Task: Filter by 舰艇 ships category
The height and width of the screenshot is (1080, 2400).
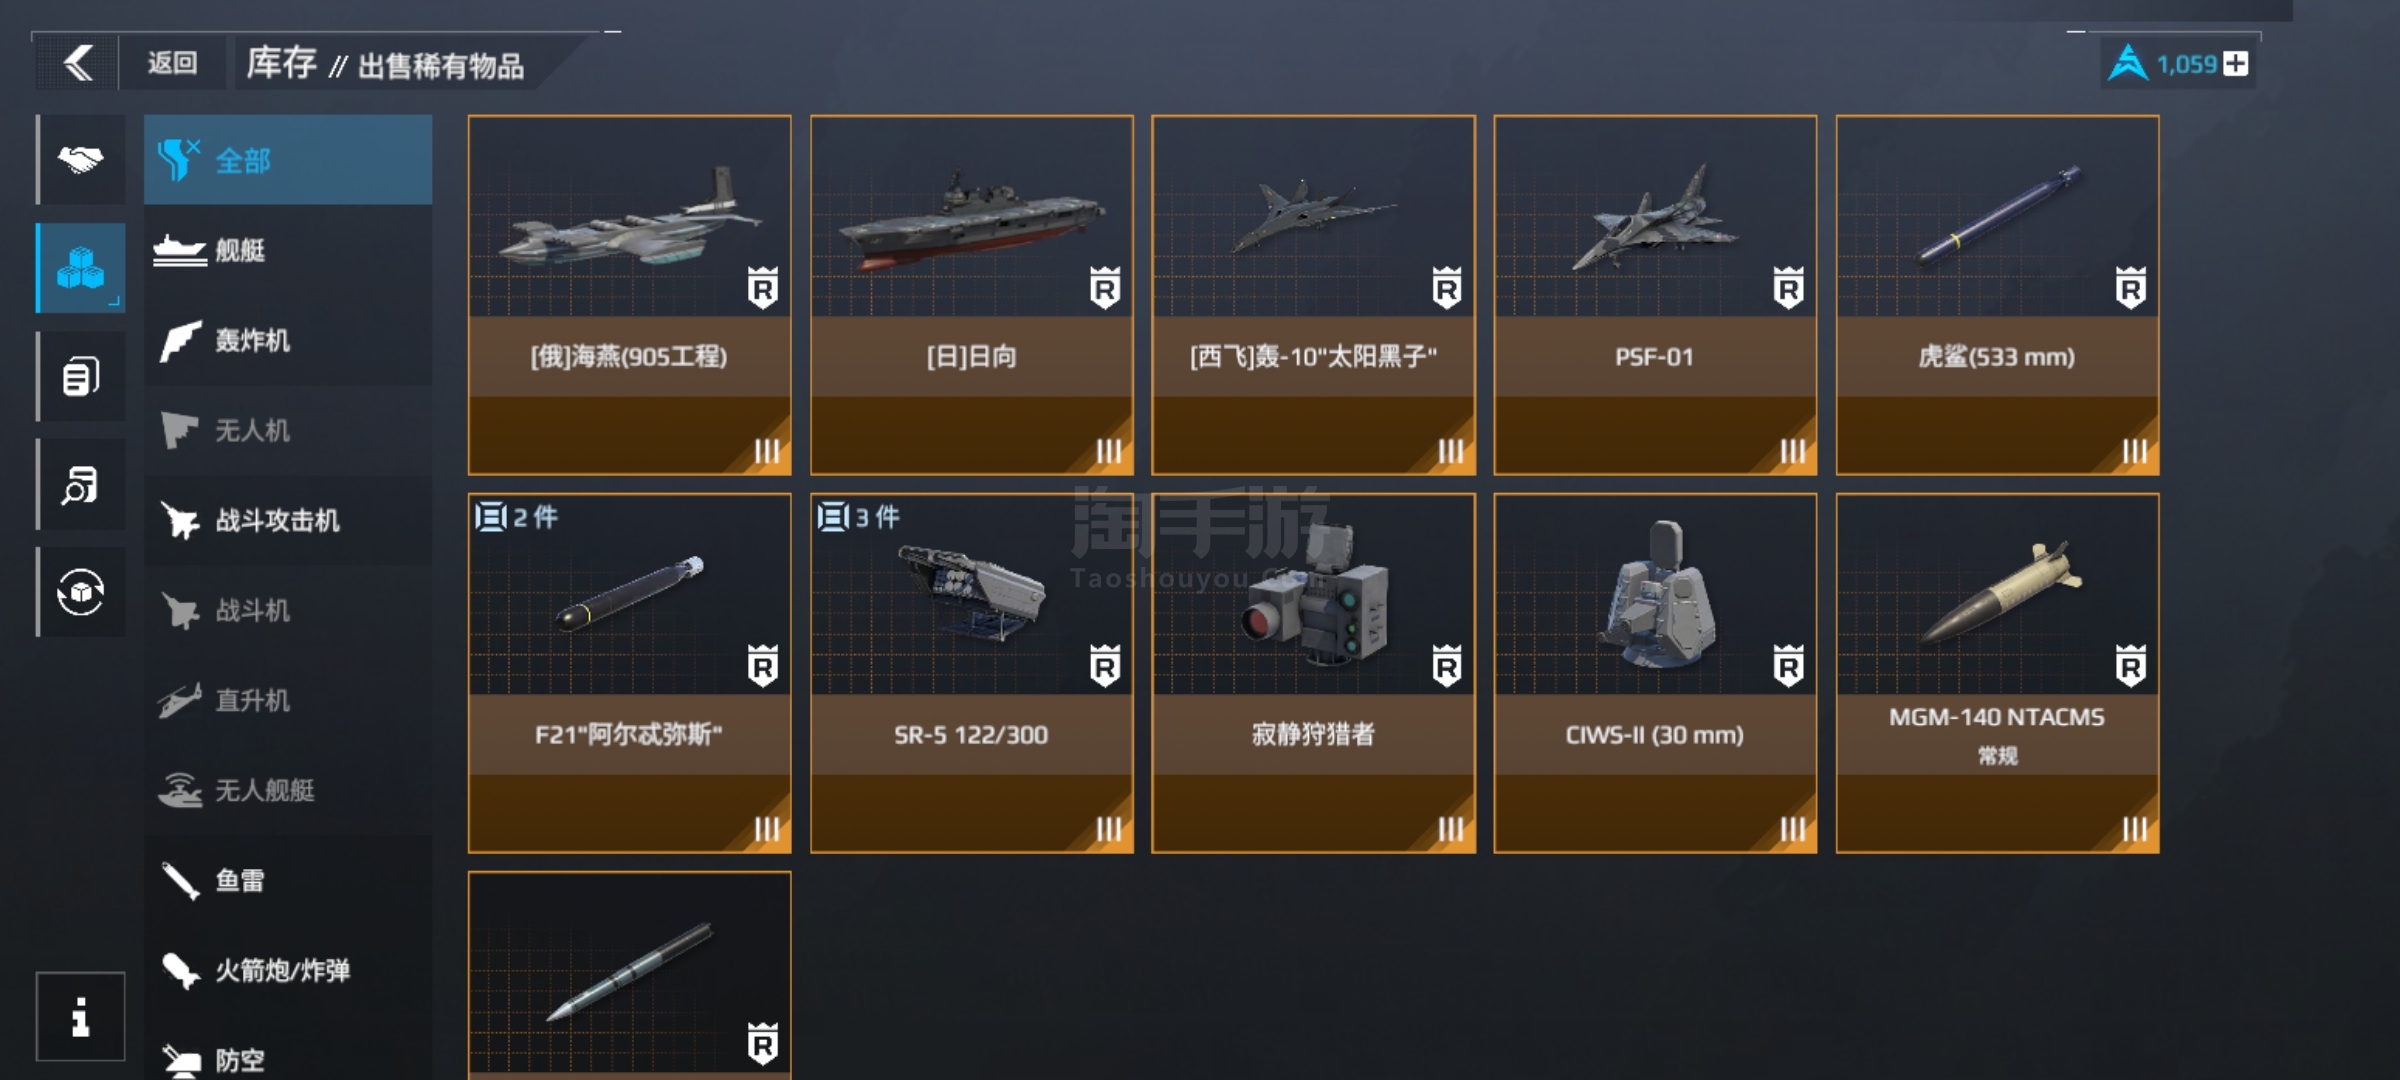Action: (288, 250)
